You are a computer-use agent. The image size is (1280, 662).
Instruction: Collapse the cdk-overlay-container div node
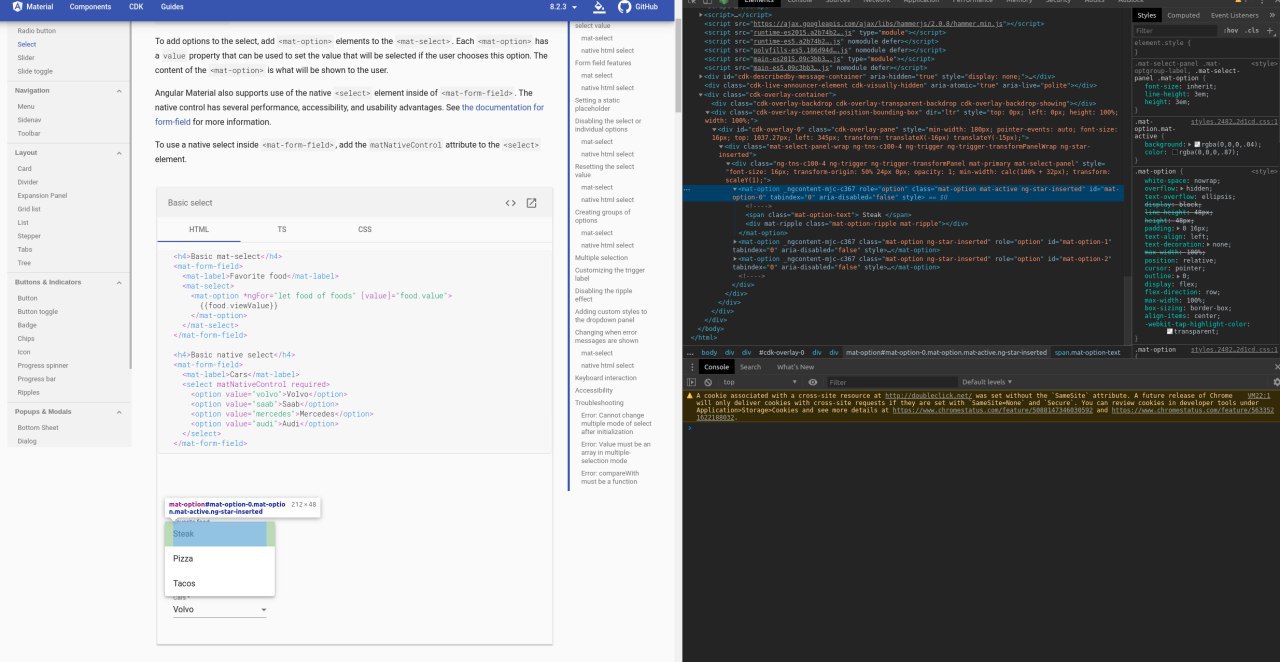pyautogui.click(x=700, y=94)
